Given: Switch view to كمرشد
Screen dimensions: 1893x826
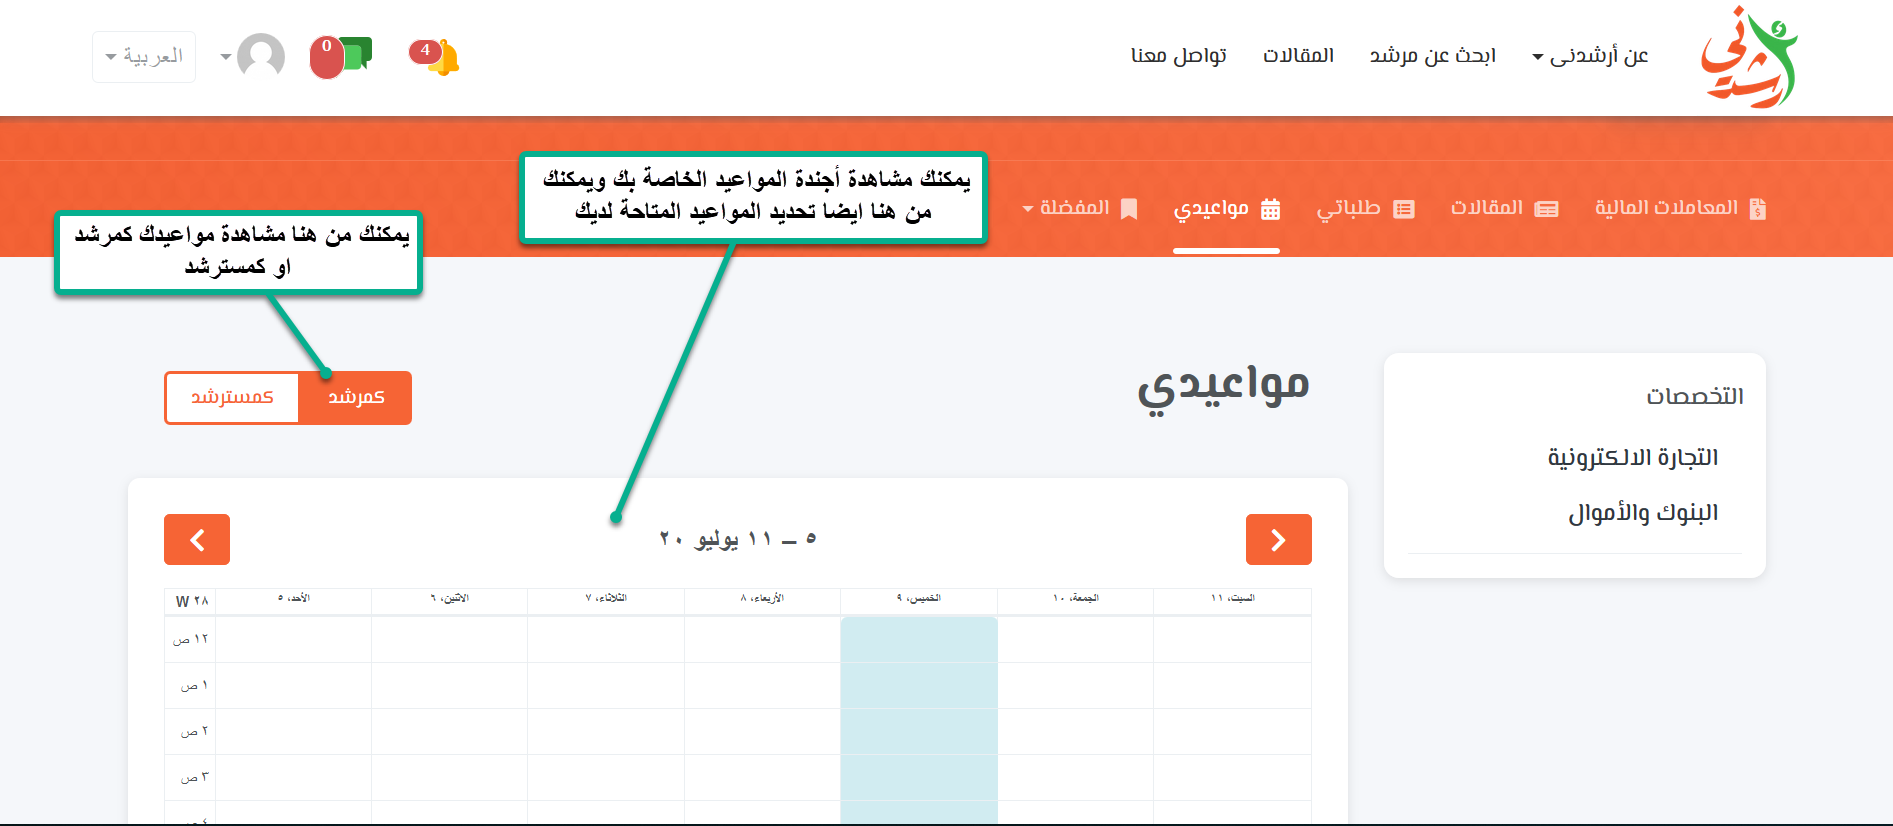Looking at the screenshot, I should pos(356,398).
